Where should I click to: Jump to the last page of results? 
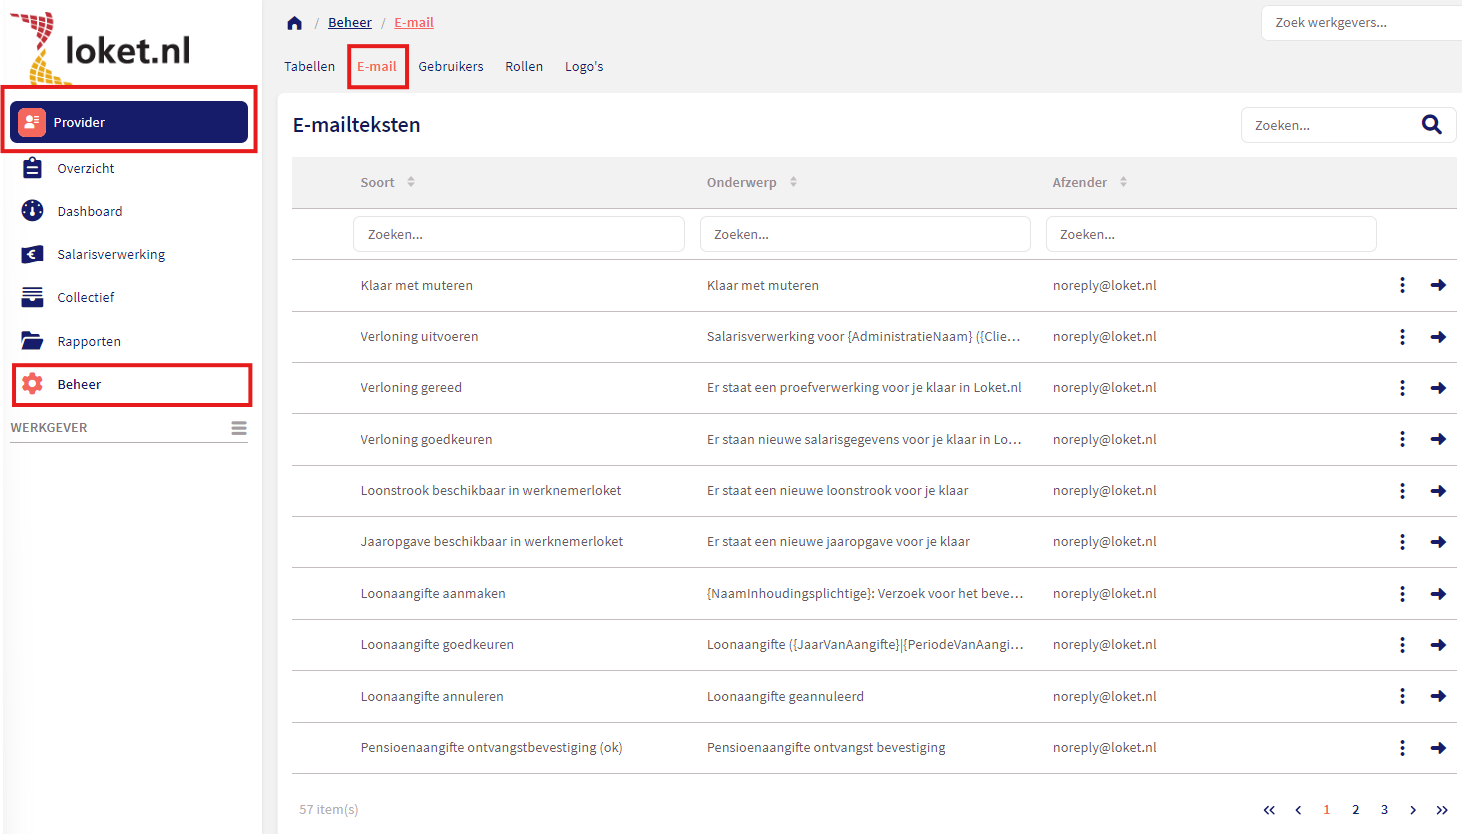click(1441, 810)
